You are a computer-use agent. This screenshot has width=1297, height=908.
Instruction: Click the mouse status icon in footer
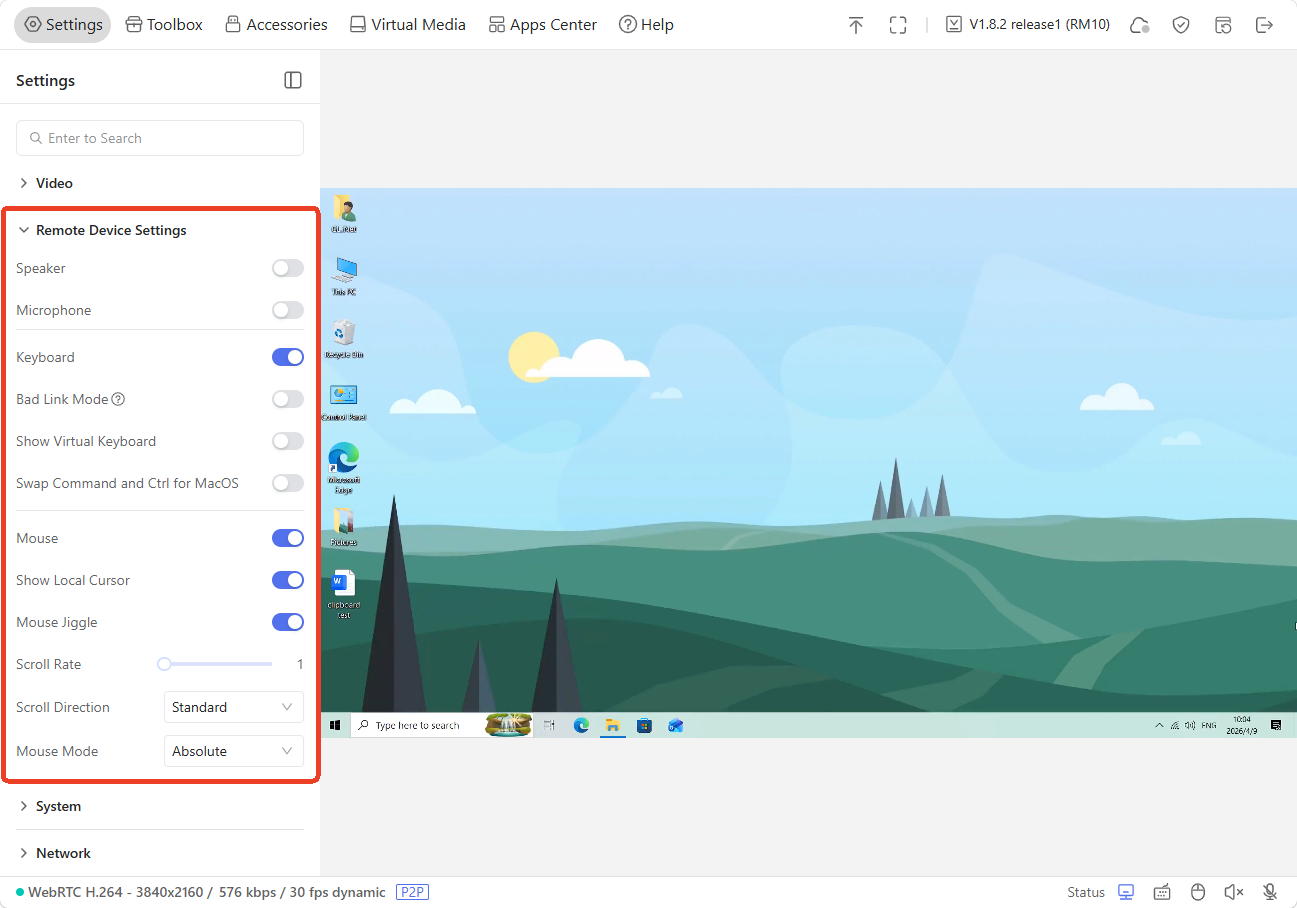tap(1198, 892)
